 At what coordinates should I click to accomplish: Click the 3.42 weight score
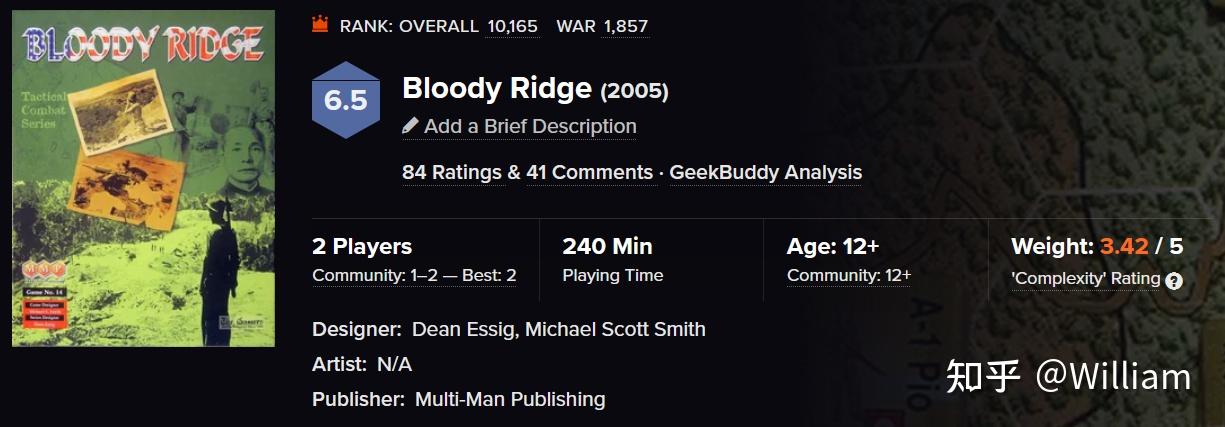(x=1126, y=246)
